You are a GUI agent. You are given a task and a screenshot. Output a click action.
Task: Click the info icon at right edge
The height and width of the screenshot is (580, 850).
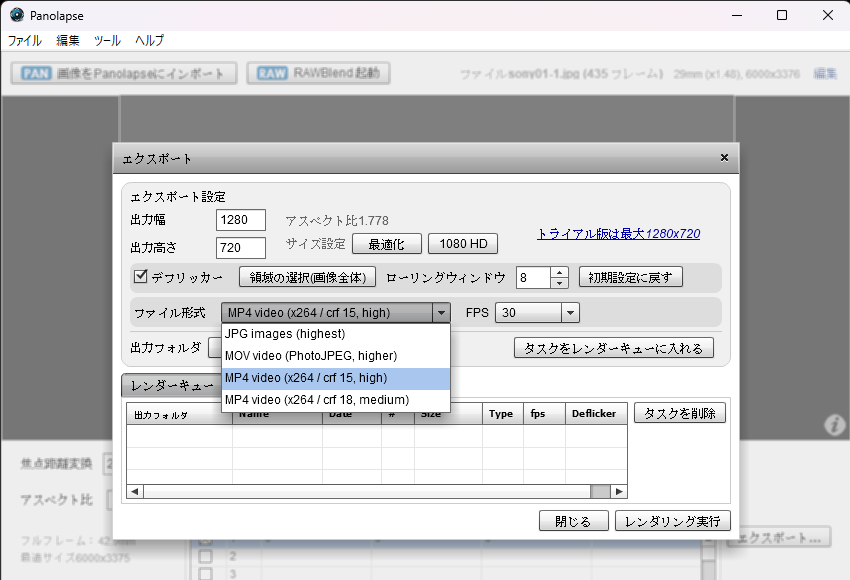click(x=835, y=426)
